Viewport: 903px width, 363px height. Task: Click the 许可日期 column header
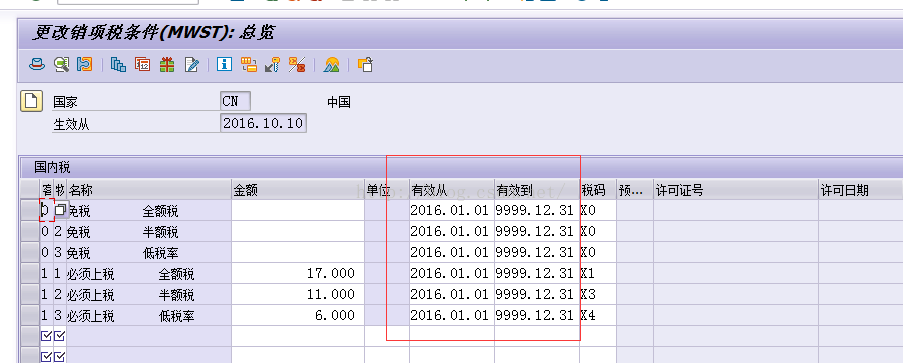click(x=861, y=190)
